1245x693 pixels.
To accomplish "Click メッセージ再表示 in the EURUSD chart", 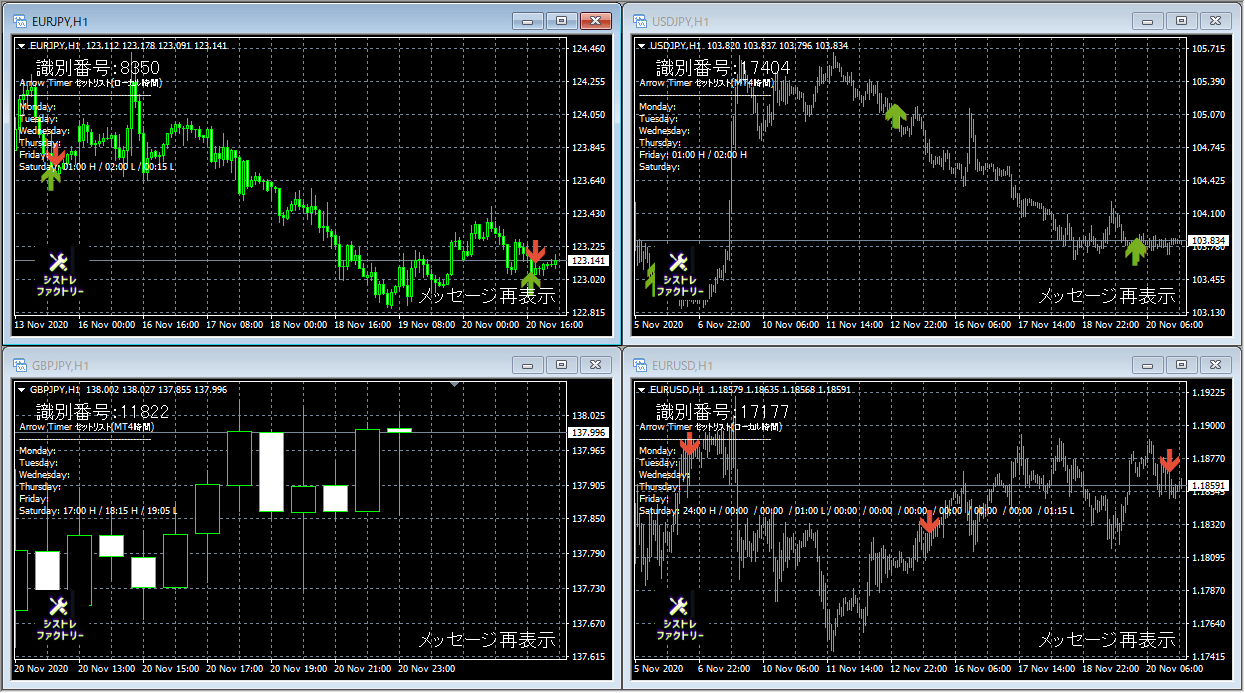I will [x=1107, y=640].
